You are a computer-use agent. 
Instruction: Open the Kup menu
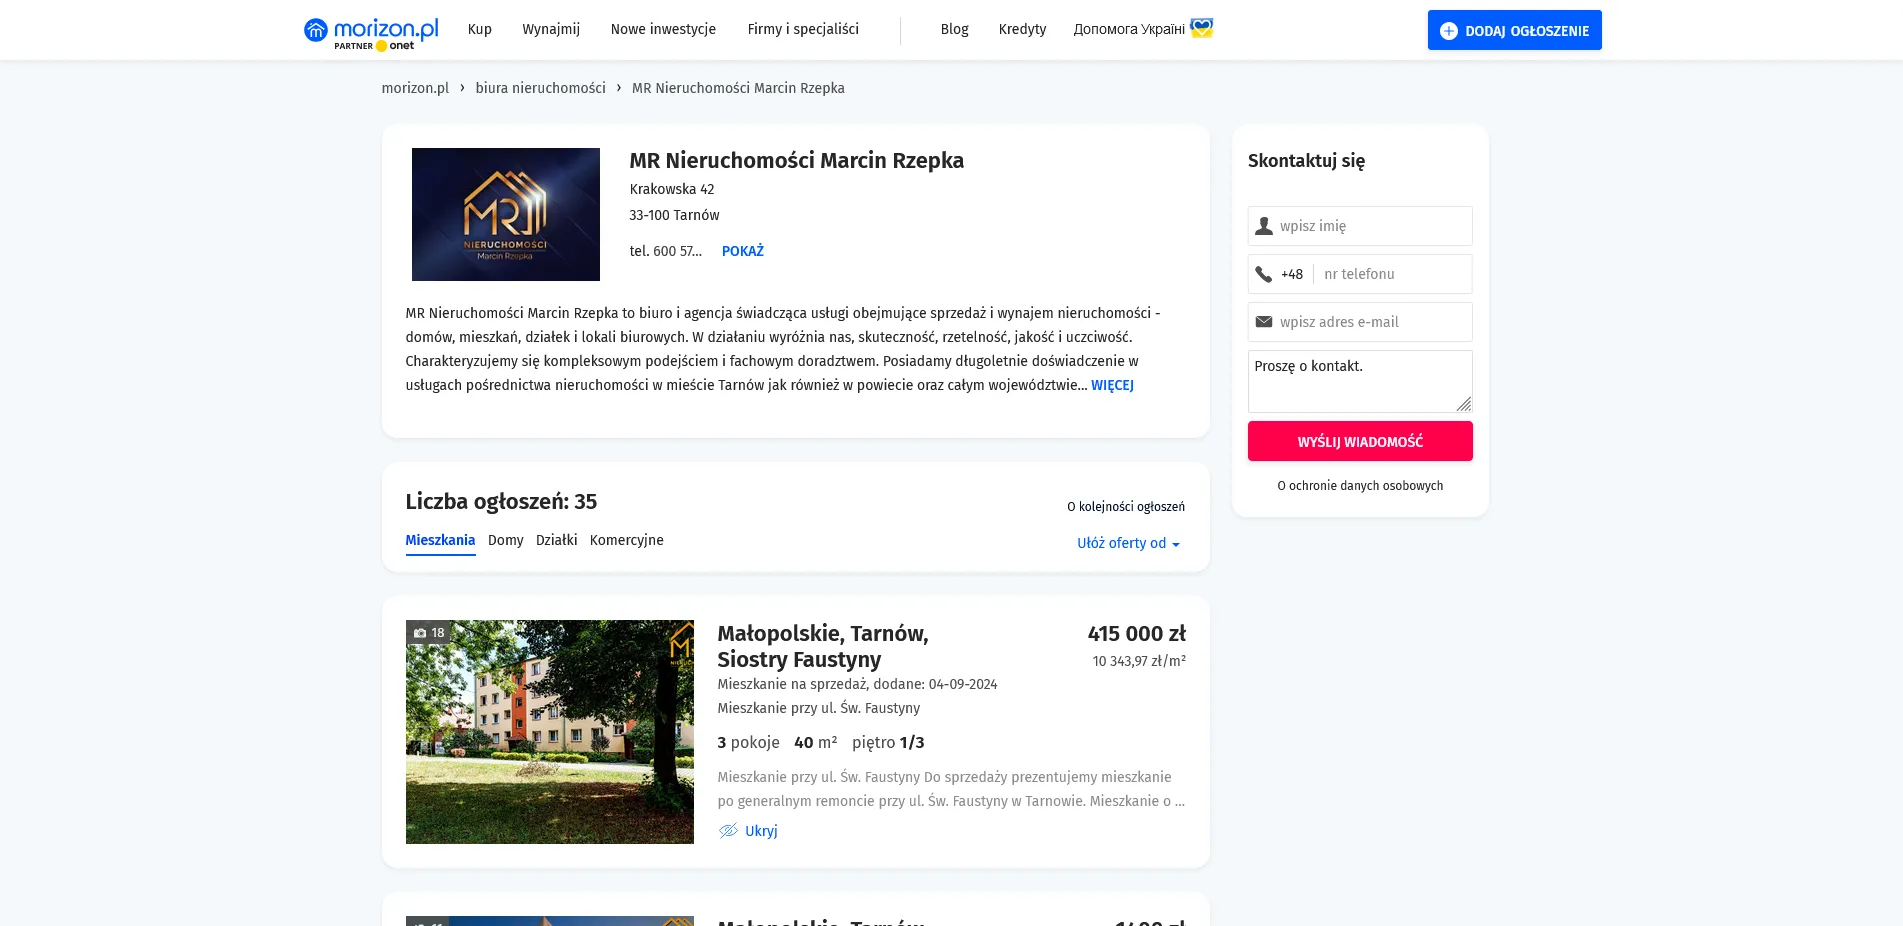[x=480, y=29]
